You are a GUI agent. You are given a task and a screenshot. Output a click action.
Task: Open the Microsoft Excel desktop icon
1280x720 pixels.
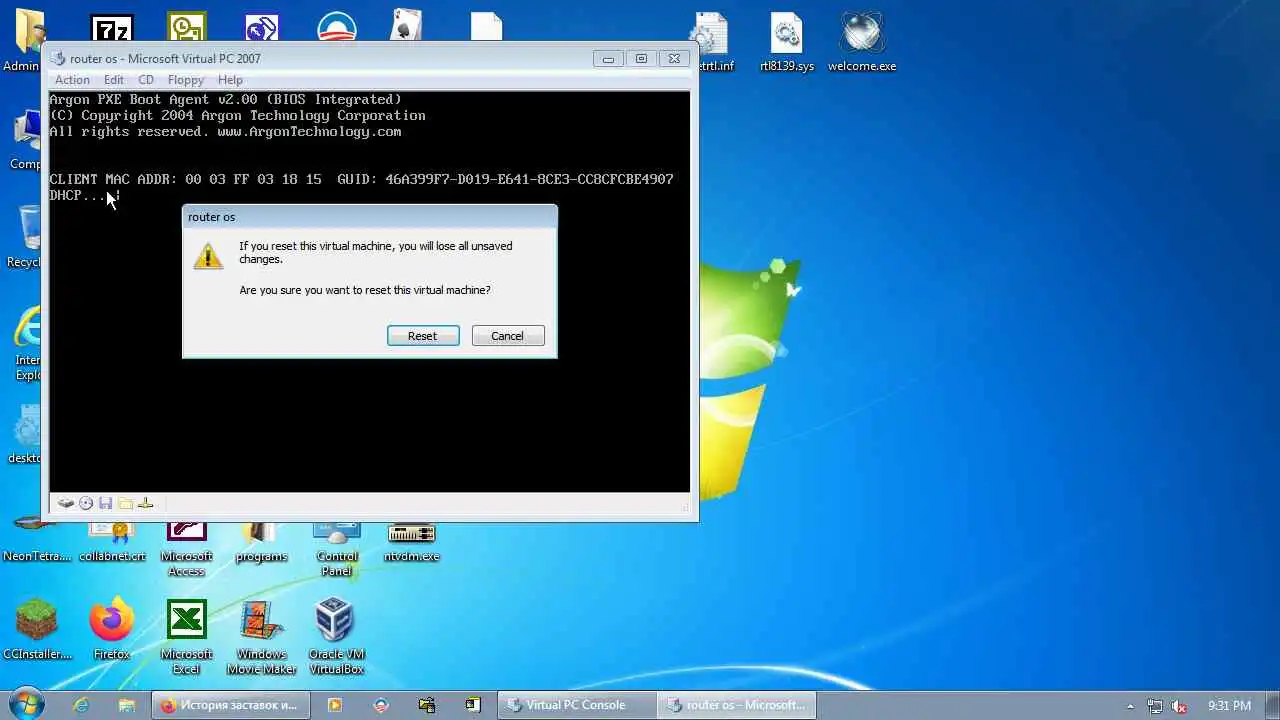click(186, 637)
